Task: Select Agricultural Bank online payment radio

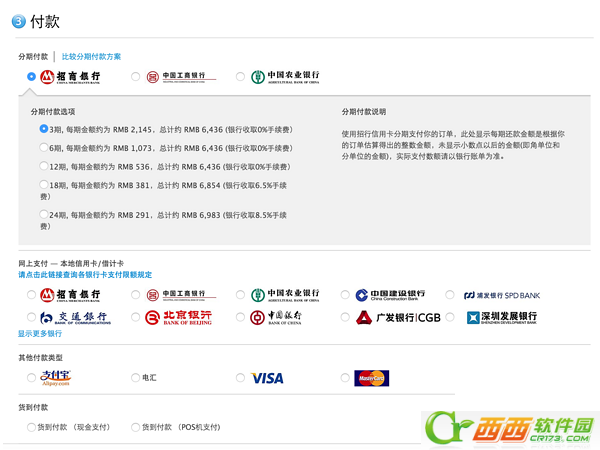Action: click(240, 295)
